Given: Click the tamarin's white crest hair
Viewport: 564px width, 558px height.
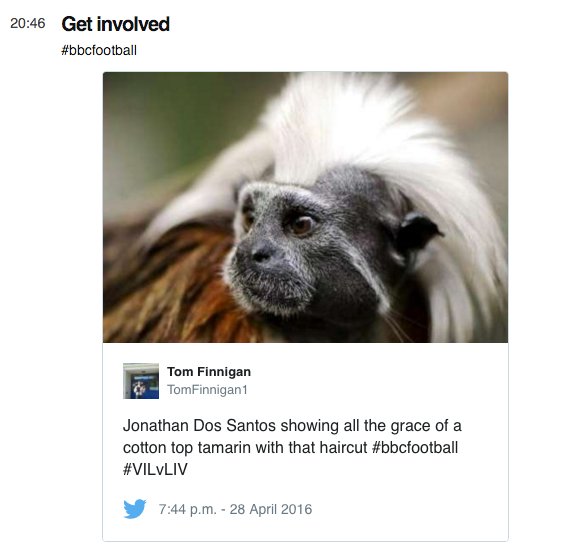Looking at the screenshot, I should 345,130.
